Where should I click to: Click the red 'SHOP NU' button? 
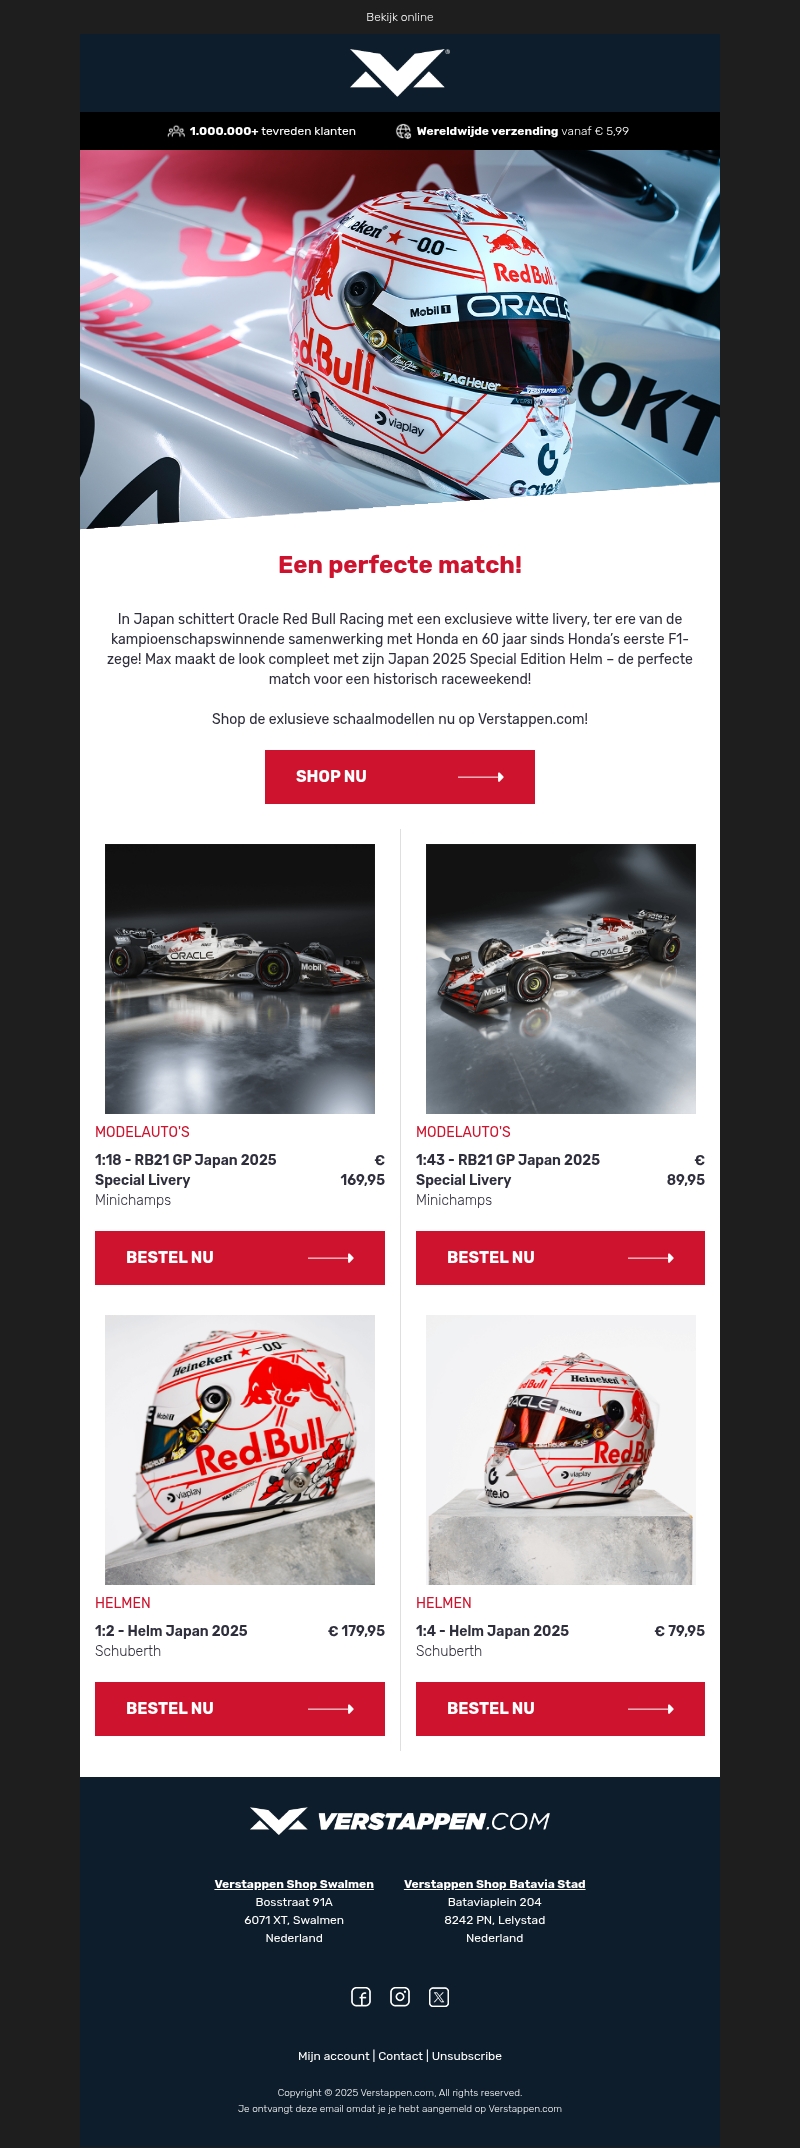(x=400, y=777)
